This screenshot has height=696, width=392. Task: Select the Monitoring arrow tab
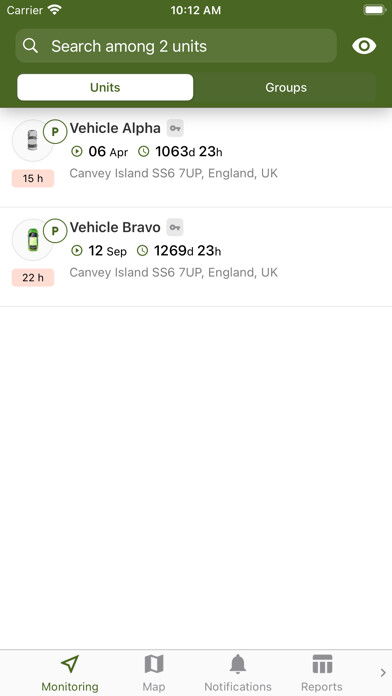(x=70, y=672)
